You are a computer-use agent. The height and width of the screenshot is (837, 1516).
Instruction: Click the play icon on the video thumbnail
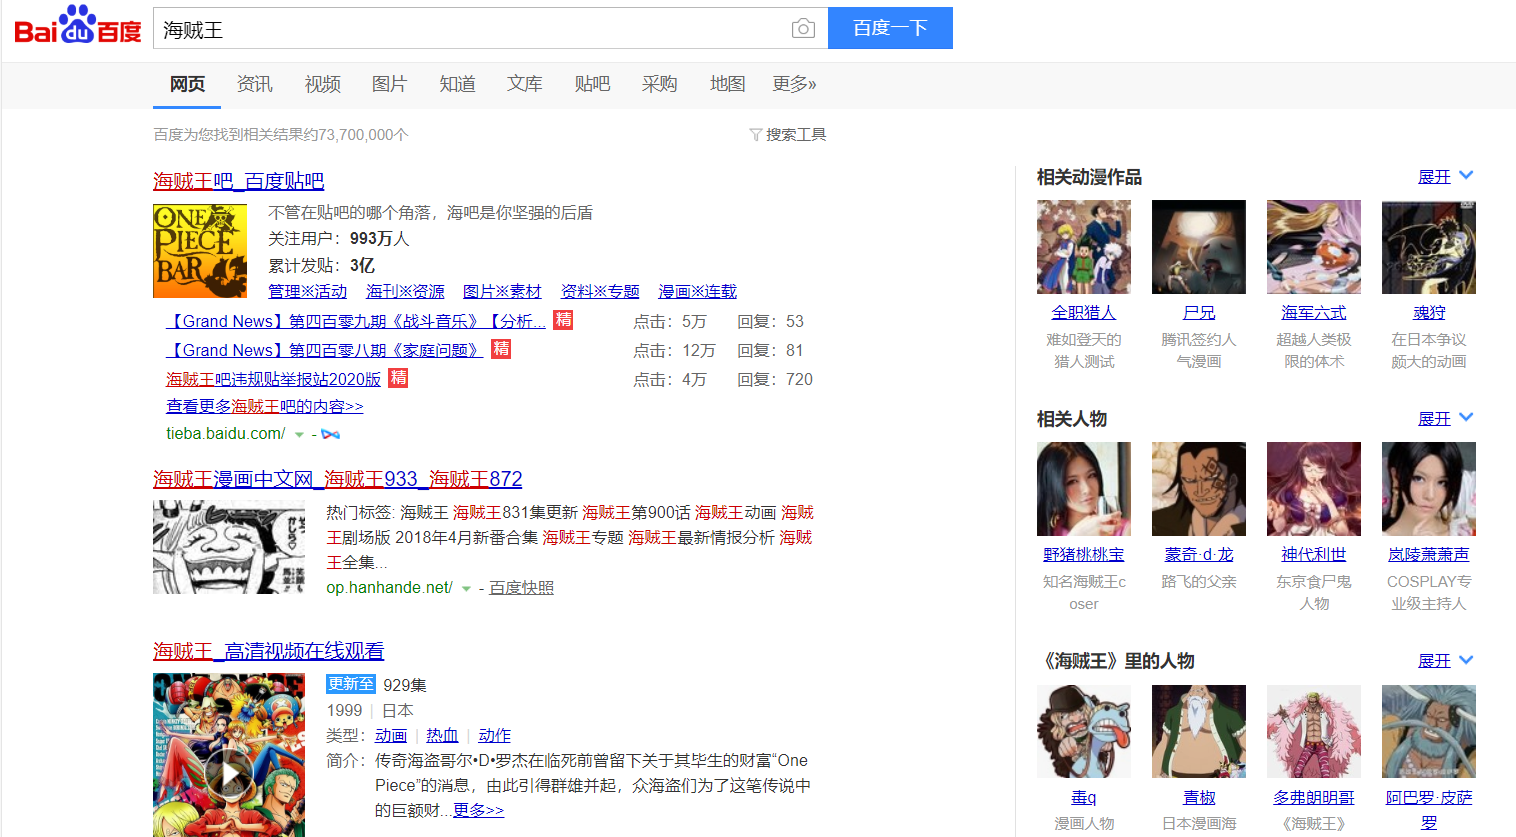coord(229,773)
